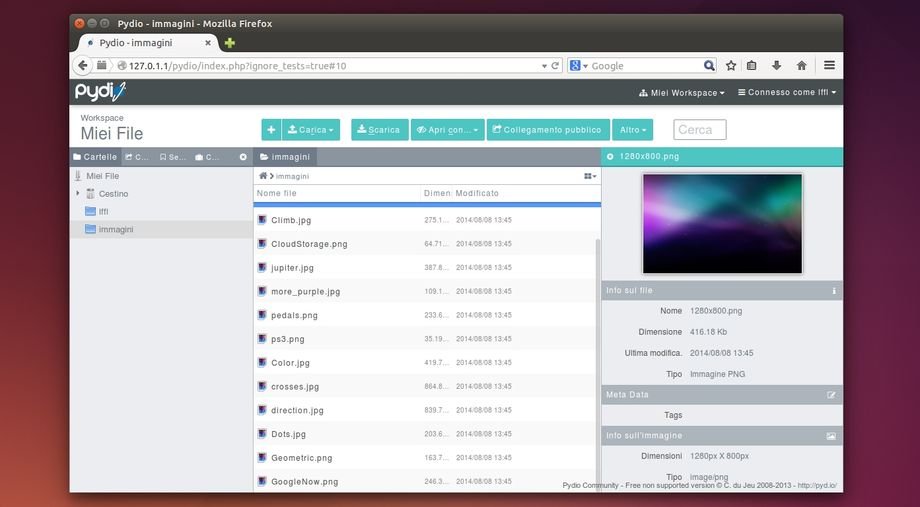Screen dimensions: 920x507
Task: Click the Meta Data edit icon
Action: 831,395
